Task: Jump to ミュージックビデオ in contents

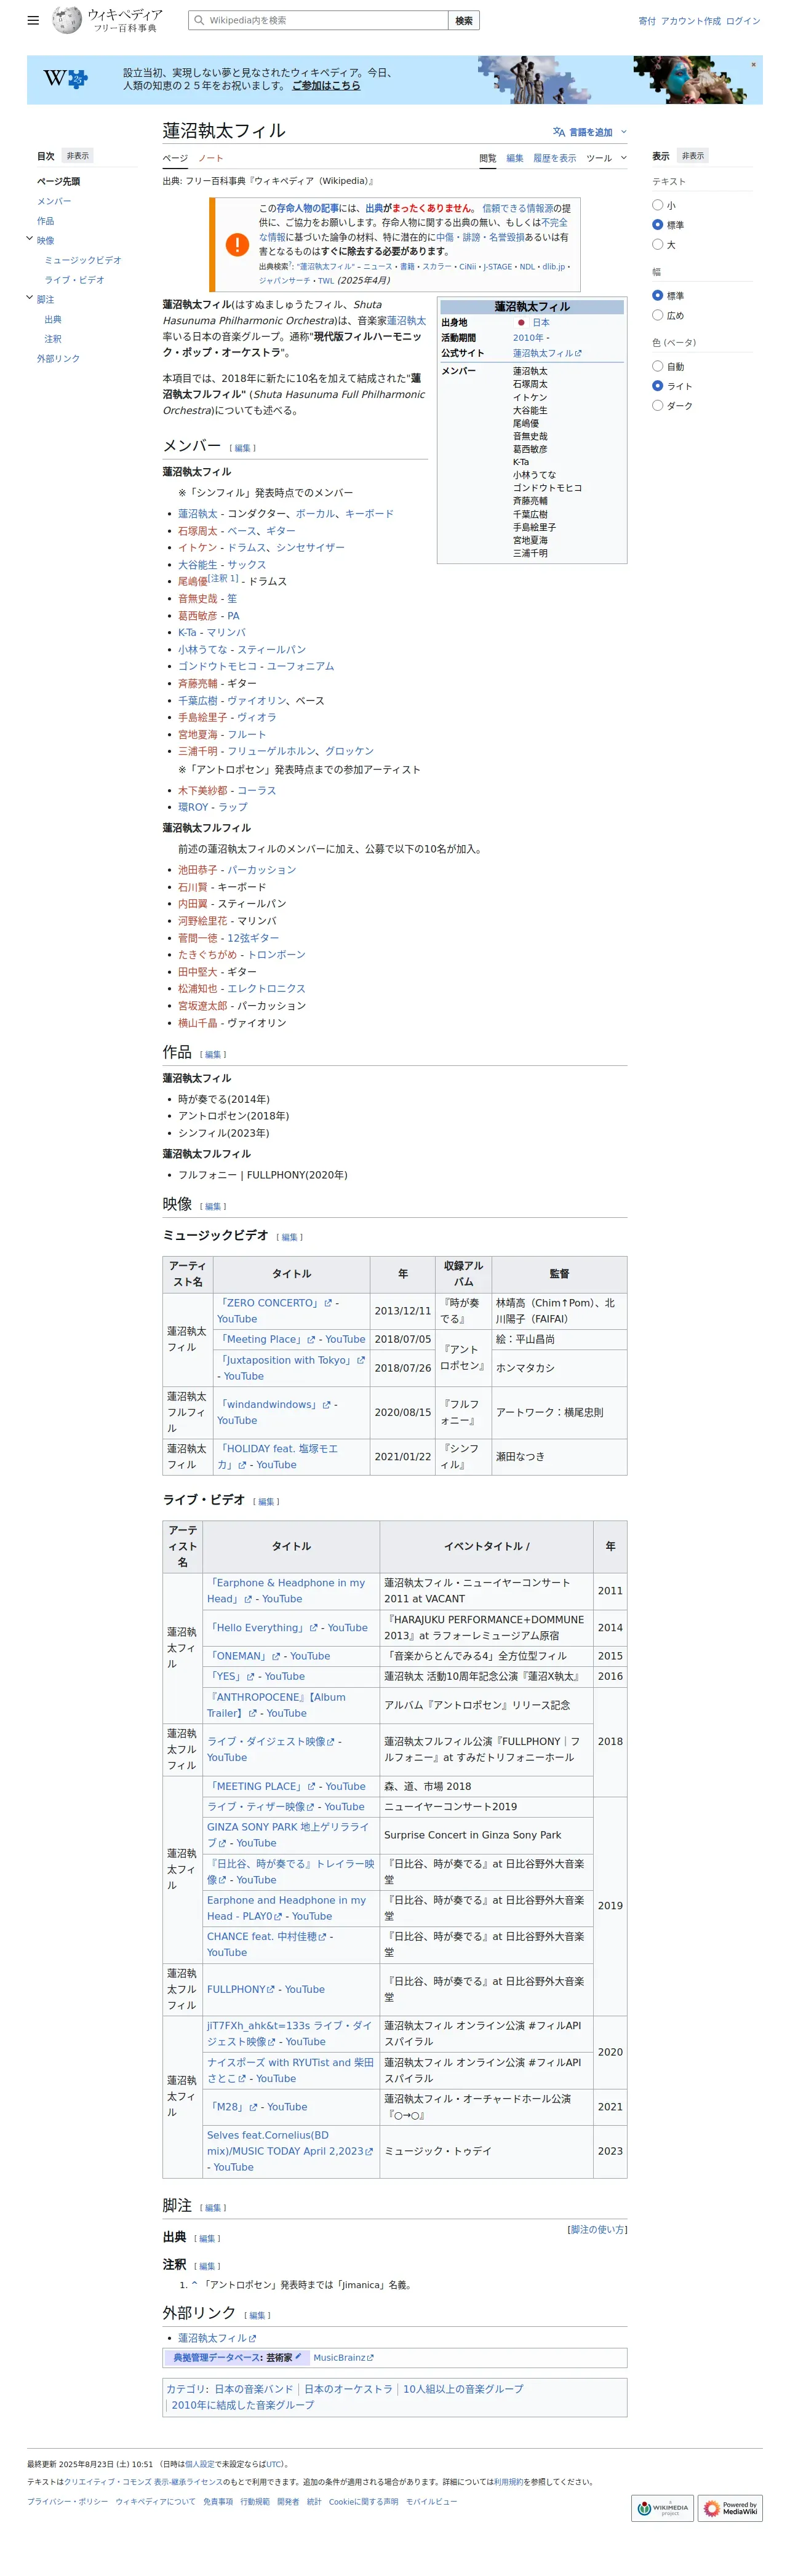Action: point(83,260)
